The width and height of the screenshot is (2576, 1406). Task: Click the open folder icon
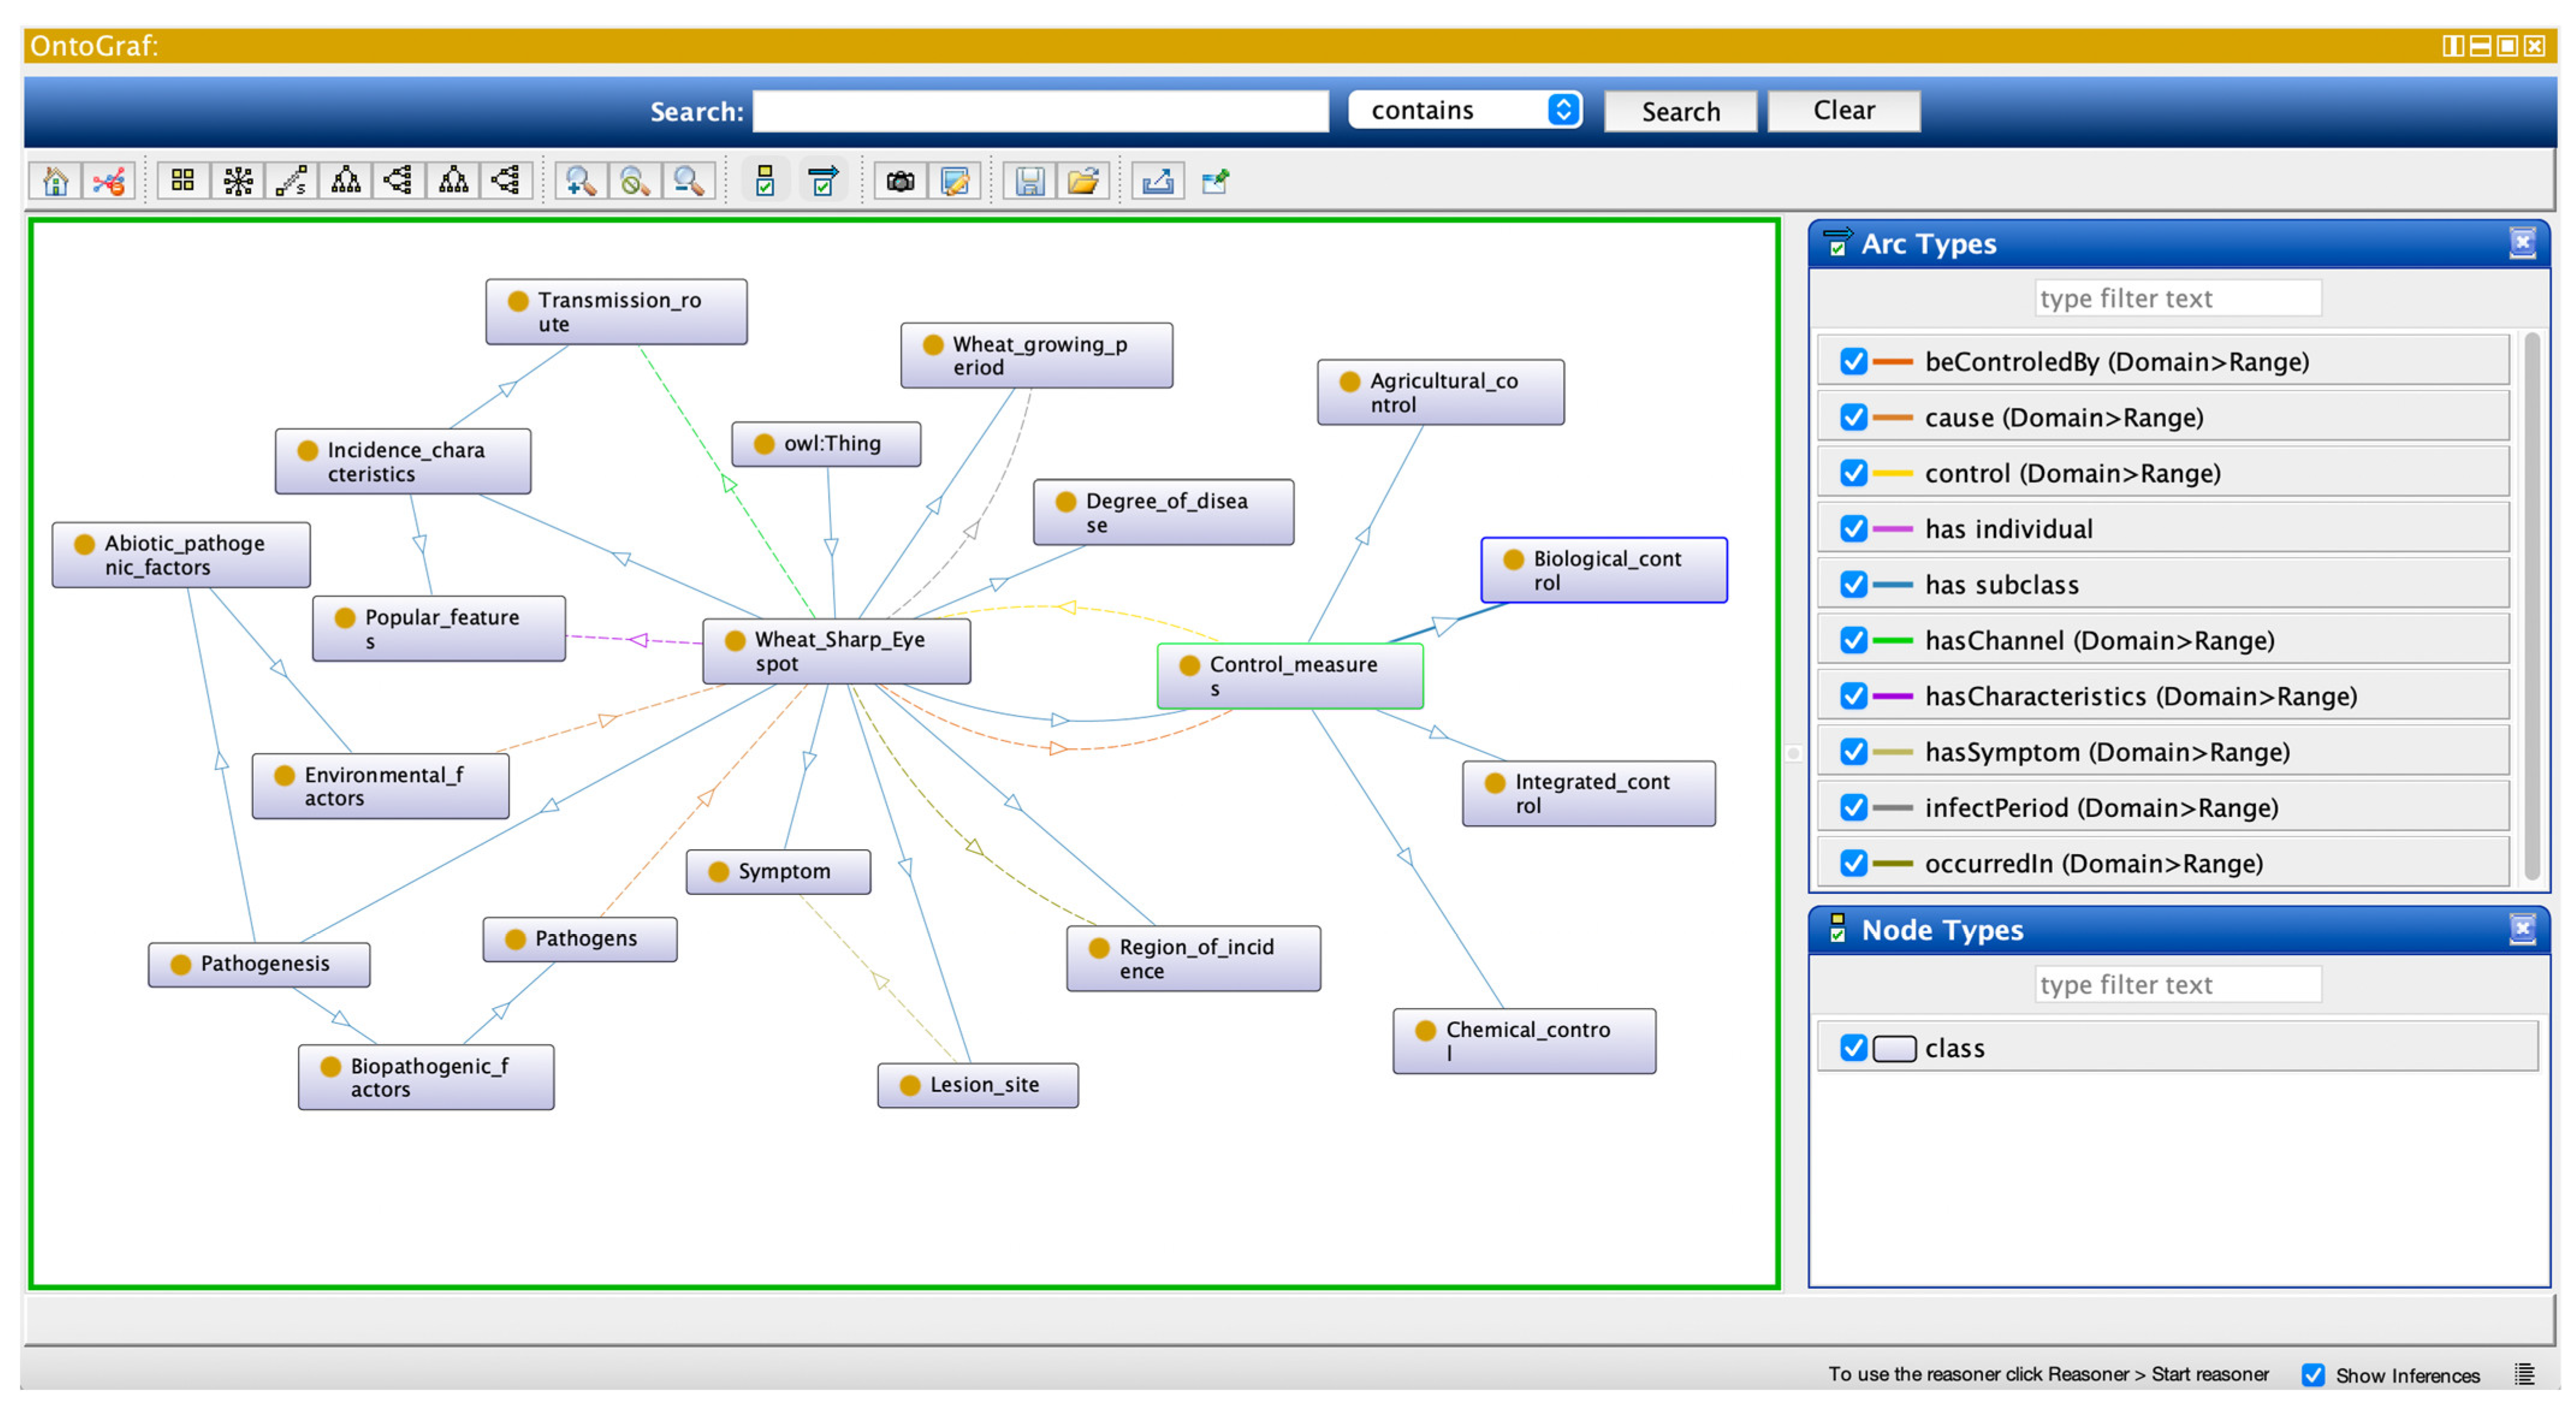(1083, 181)
